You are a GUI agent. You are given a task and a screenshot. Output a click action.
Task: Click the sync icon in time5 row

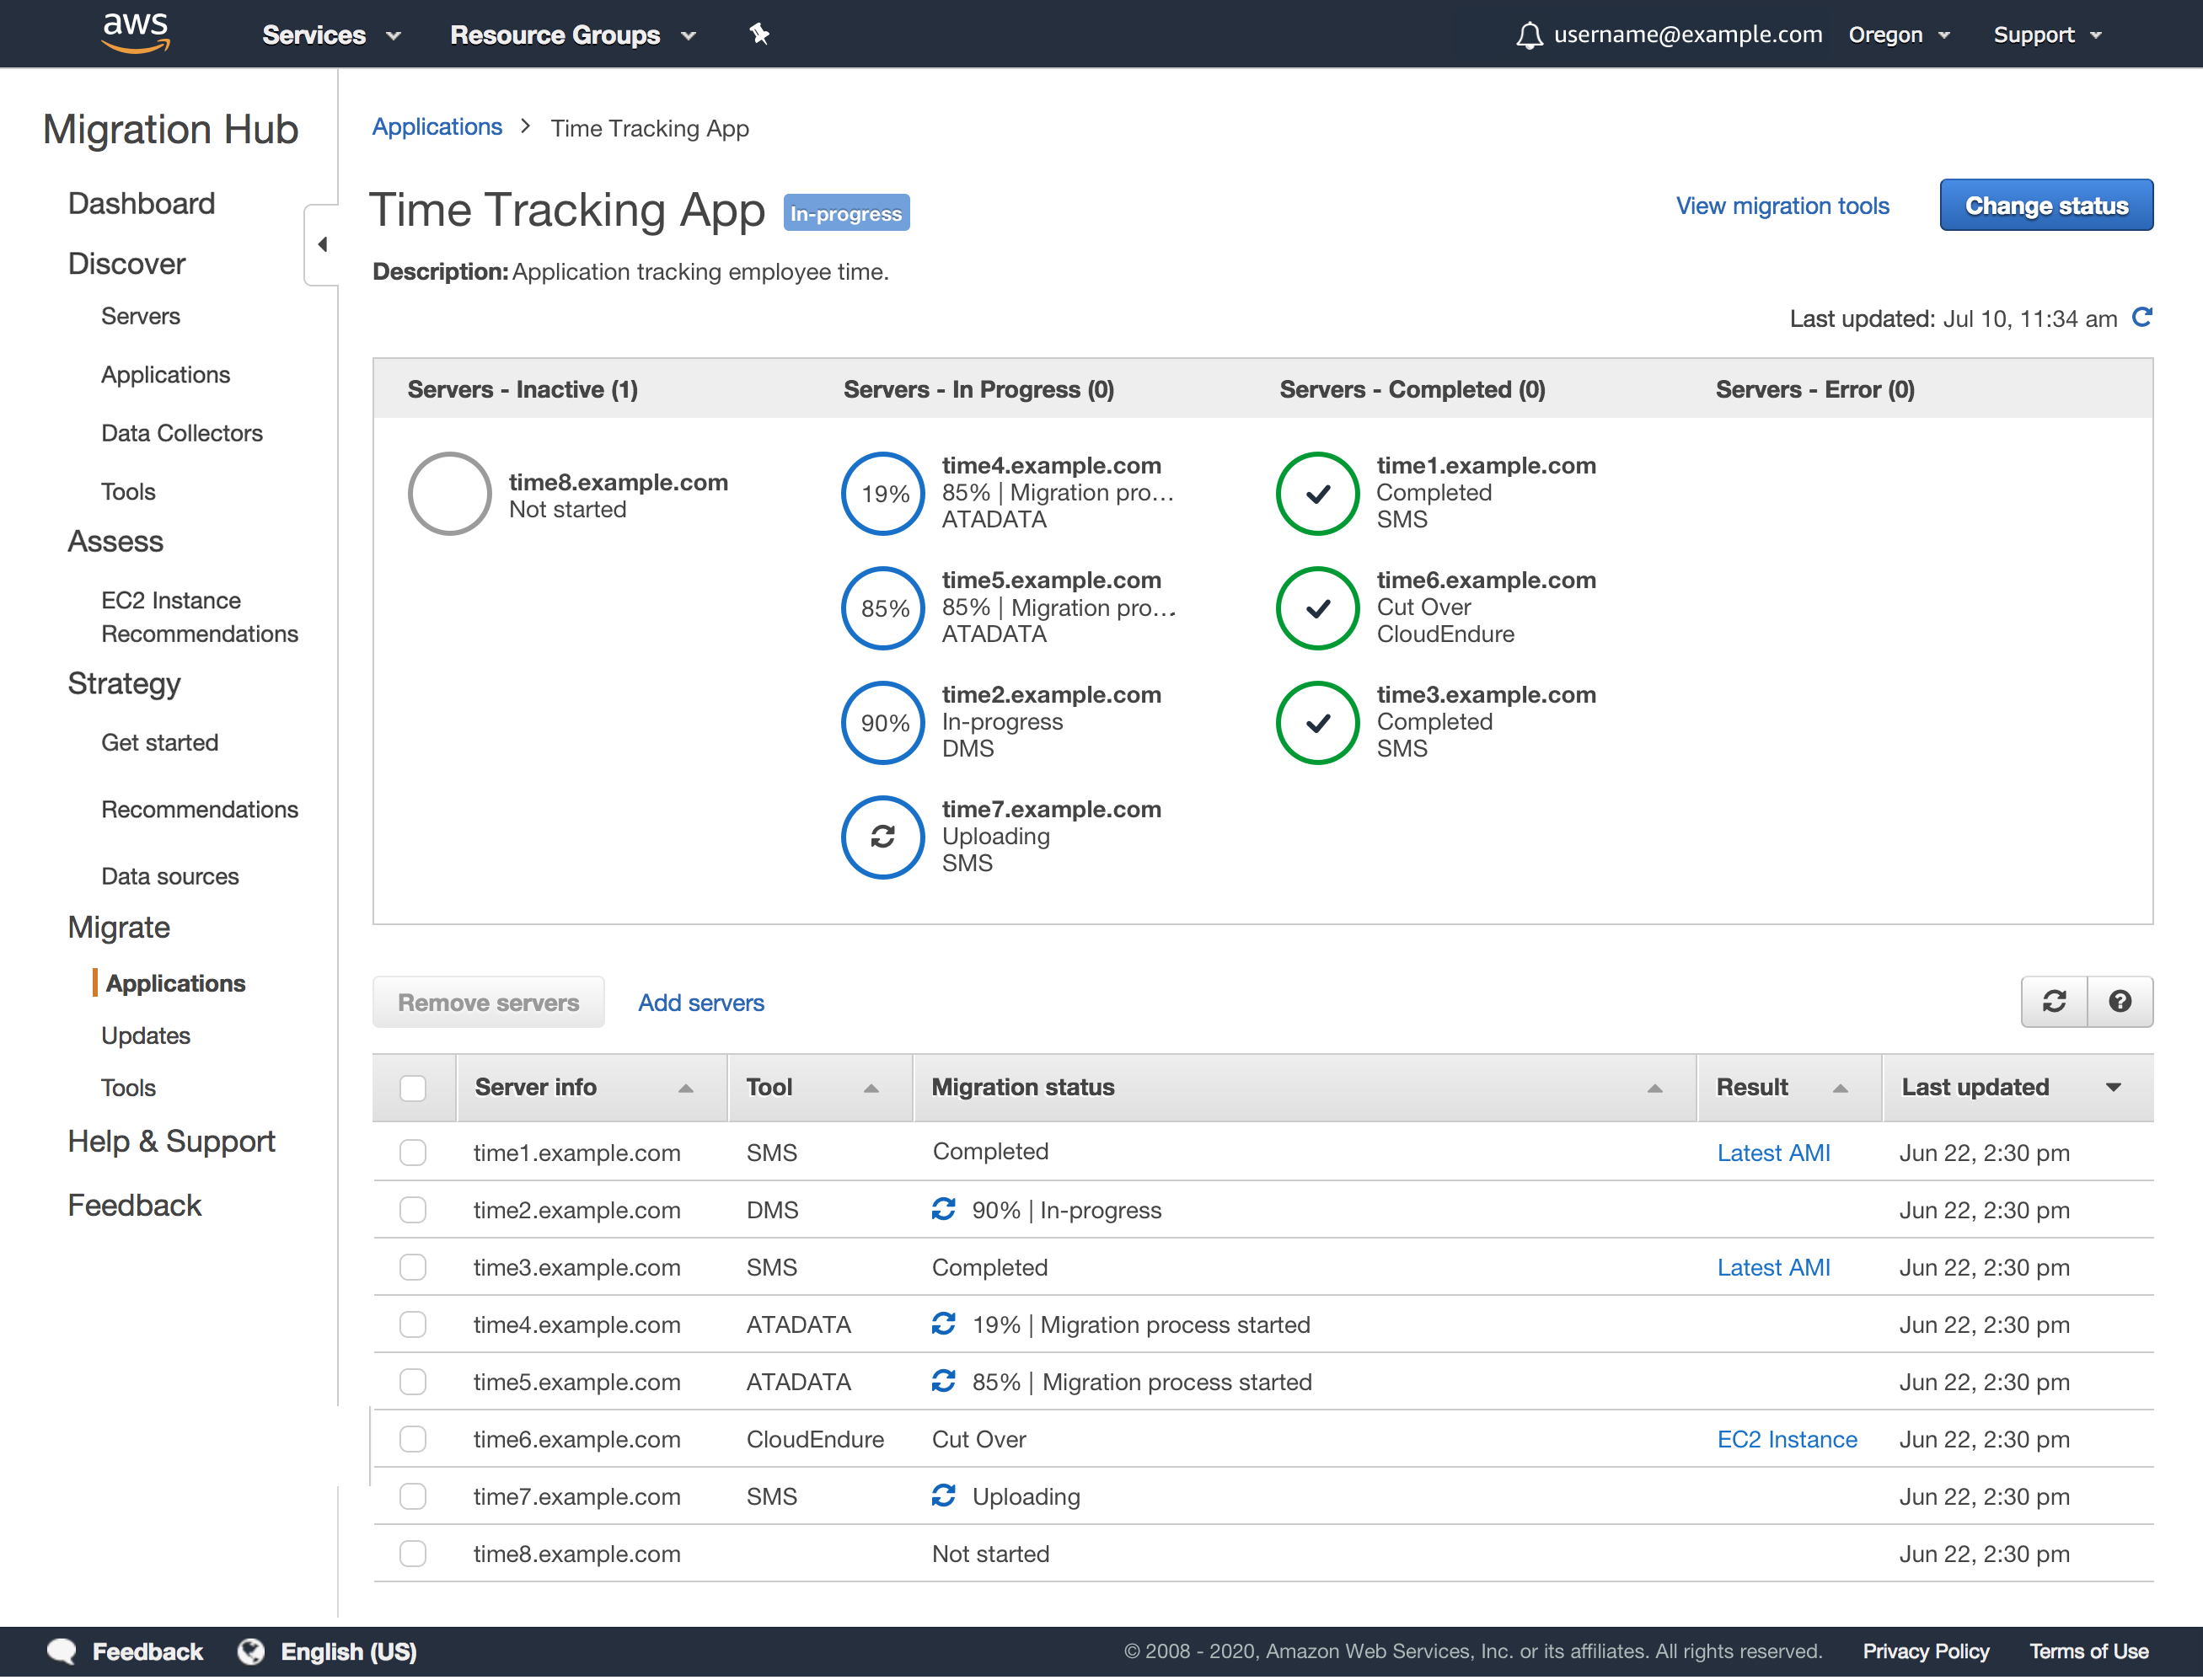pyautogui.click(x=944, y=1381)
